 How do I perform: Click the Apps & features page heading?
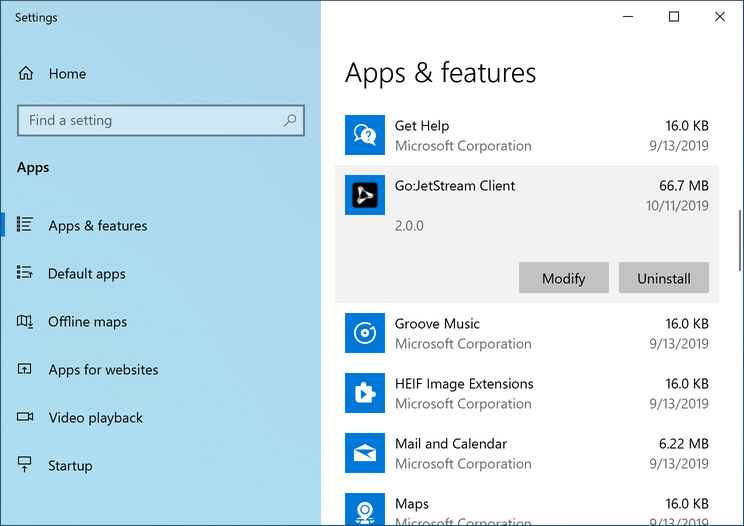(x=440, y=73)
